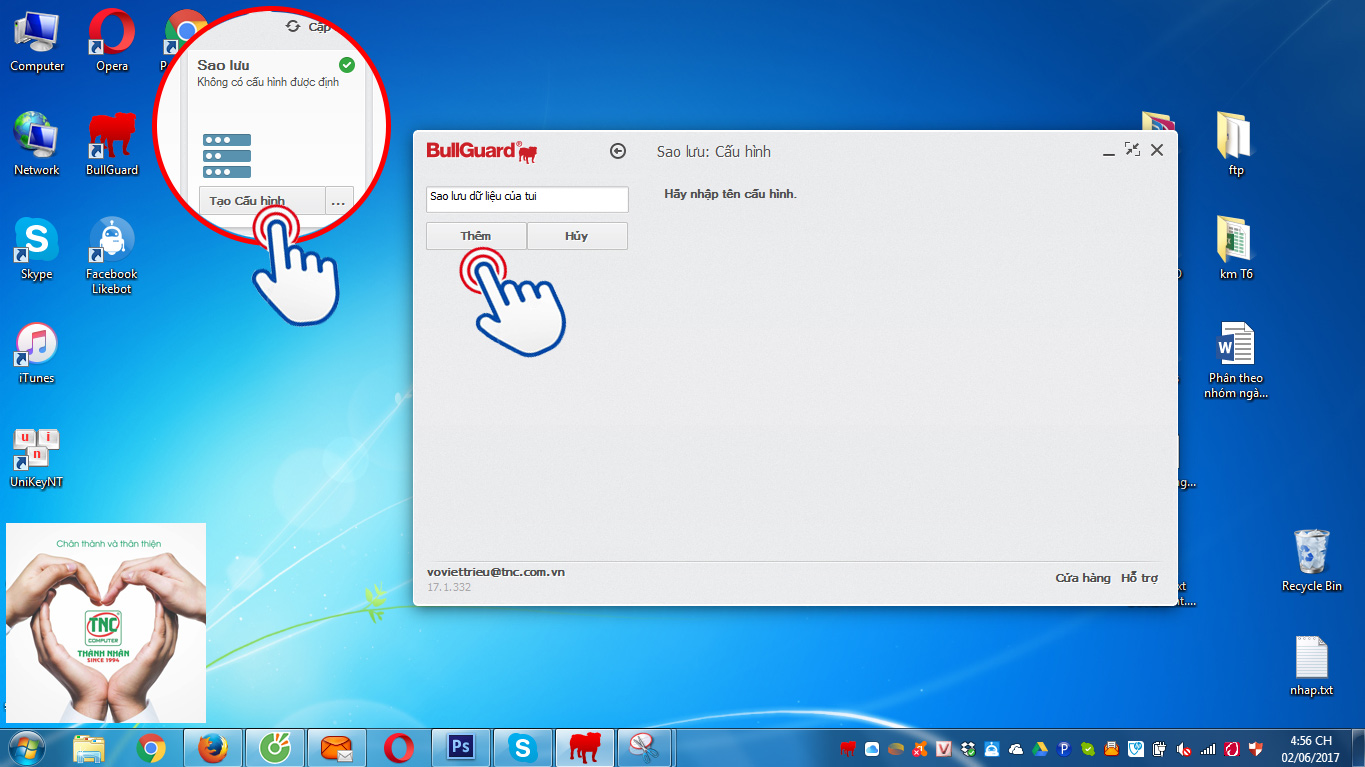The height and width of the screenshot is (767, 1365).
Task: Open Cốc Cốc browser from the taskbar
Action: pos(274,748)
